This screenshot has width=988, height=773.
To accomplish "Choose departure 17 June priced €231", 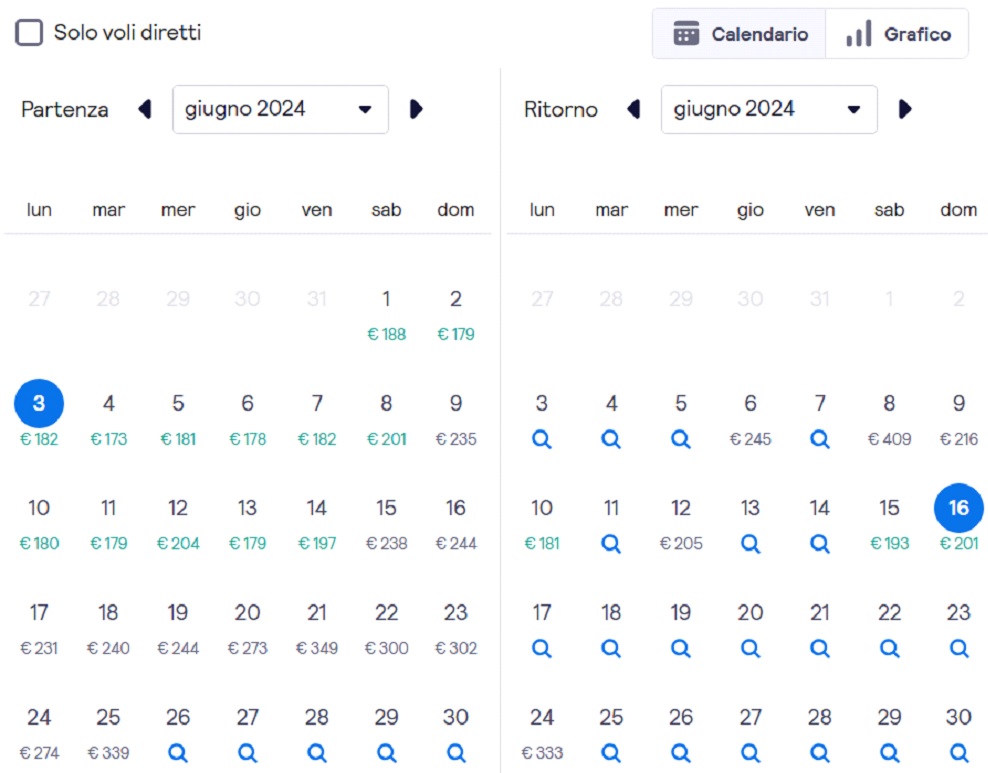I will (39, 629).
